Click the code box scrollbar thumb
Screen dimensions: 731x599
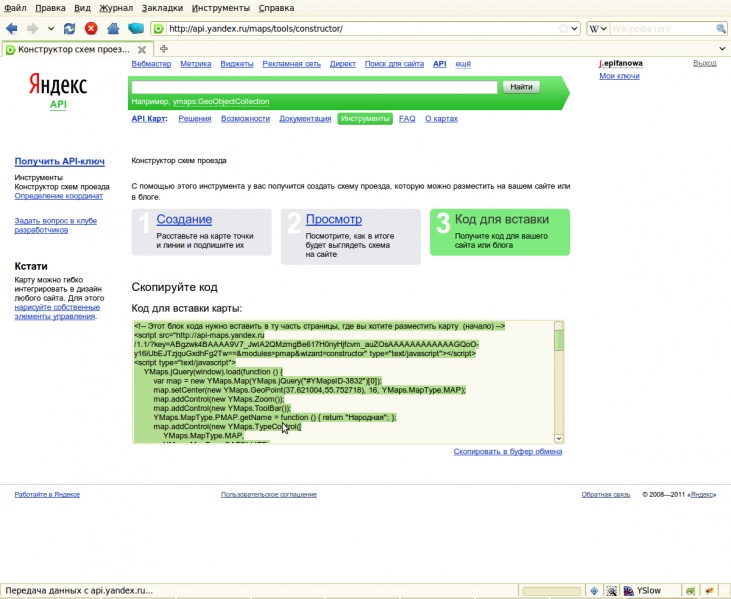[559, 340]
